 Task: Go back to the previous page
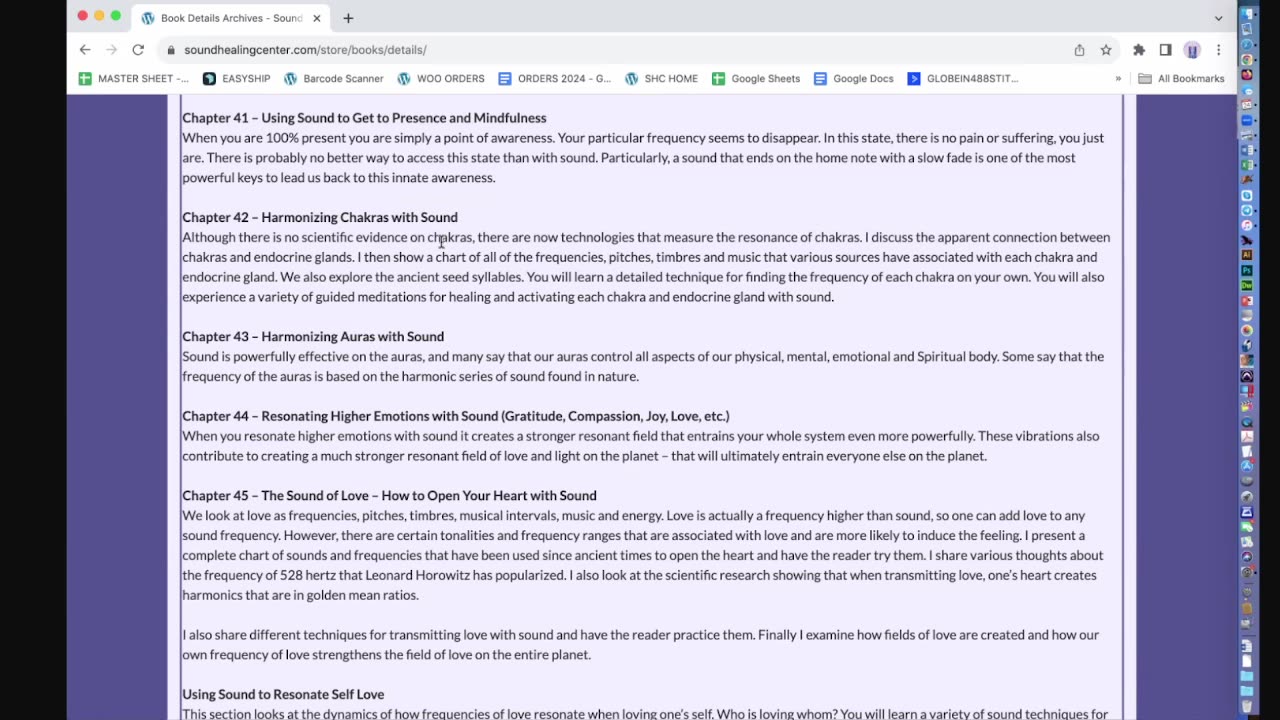click(x=85, y=50)
